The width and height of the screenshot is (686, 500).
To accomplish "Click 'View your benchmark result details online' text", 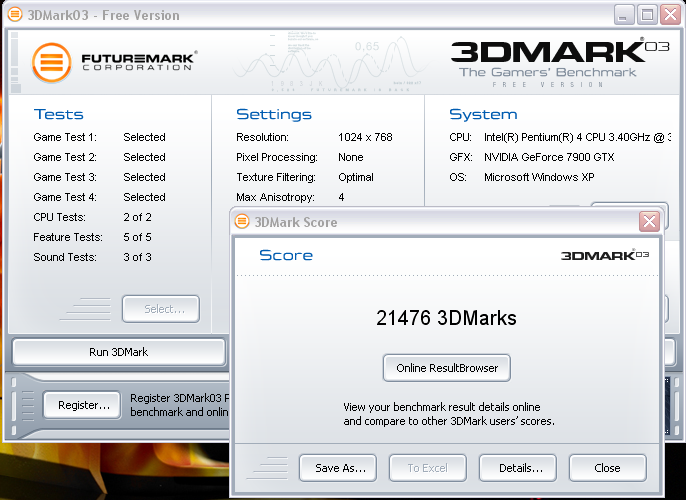I will 442,407.
